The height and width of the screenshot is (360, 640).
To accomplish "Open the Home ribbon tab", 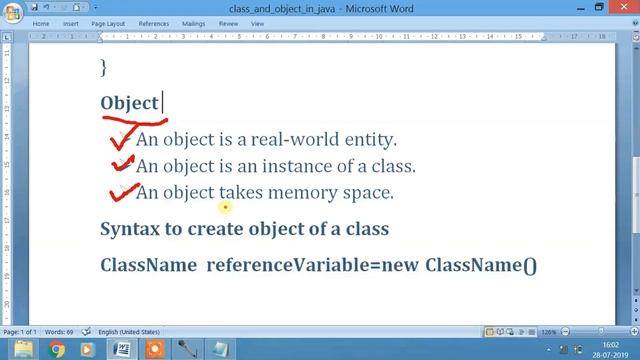I will (41, 24).
